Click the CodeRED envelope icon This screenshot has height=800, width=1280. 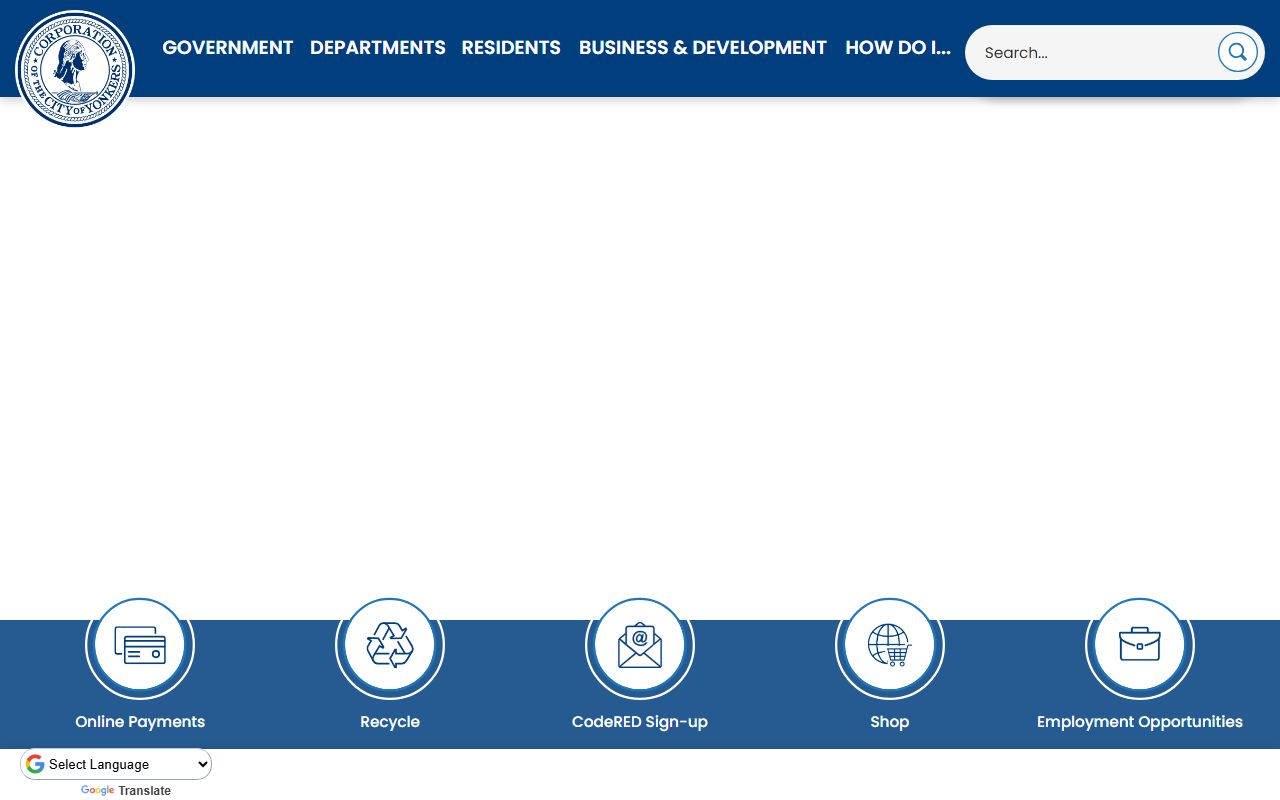tap(640, 646)
